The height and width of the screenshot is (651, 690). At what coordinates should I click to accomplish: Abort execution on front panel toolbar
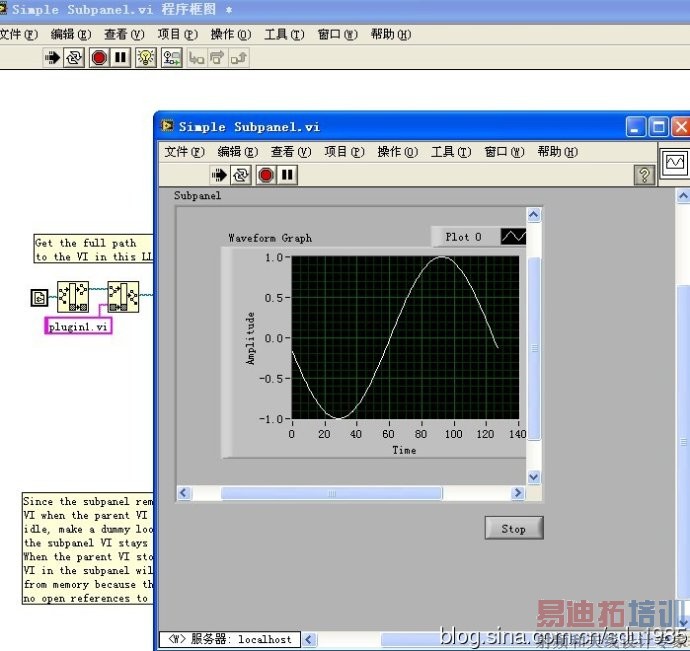tap(266, 175)
